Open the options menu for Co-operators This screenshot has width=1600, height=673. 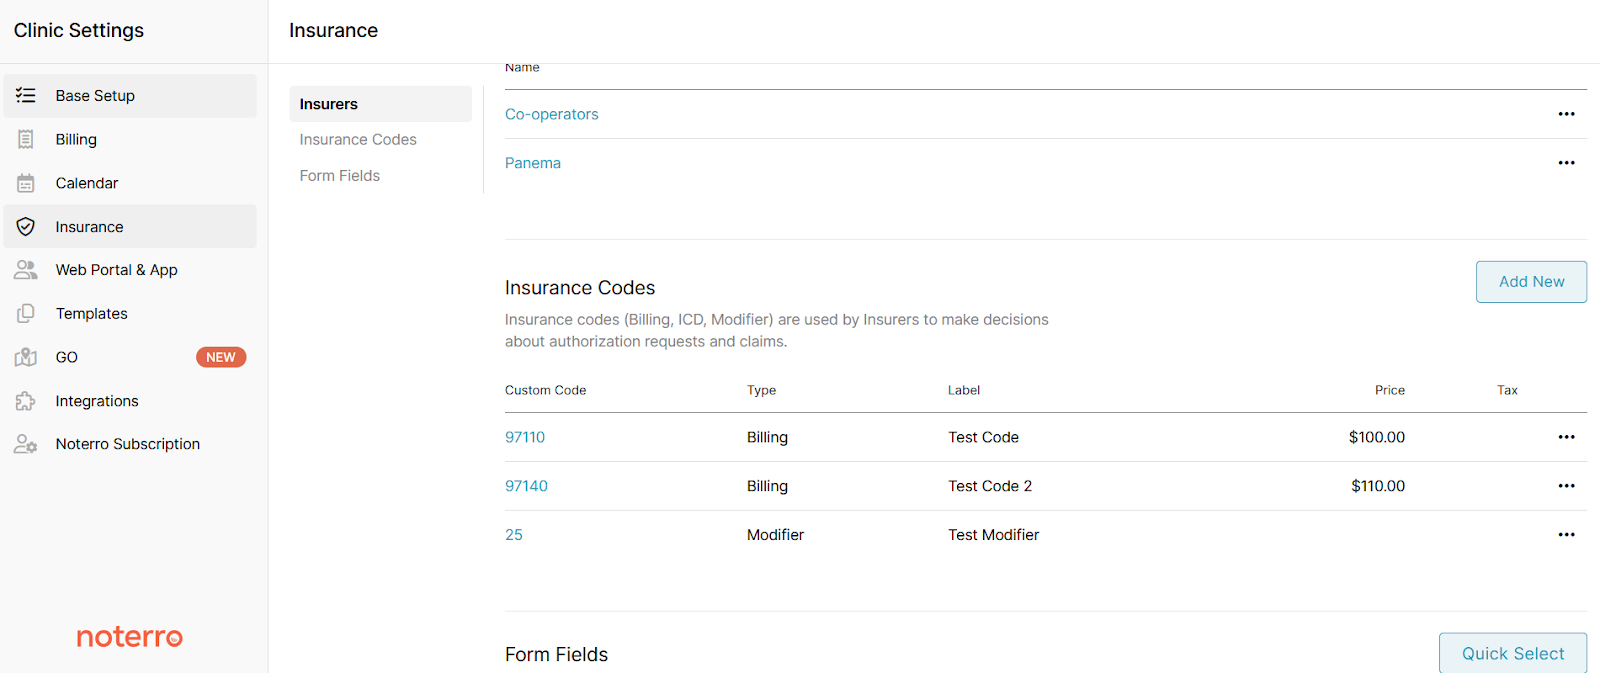(x=1566, y=114)
